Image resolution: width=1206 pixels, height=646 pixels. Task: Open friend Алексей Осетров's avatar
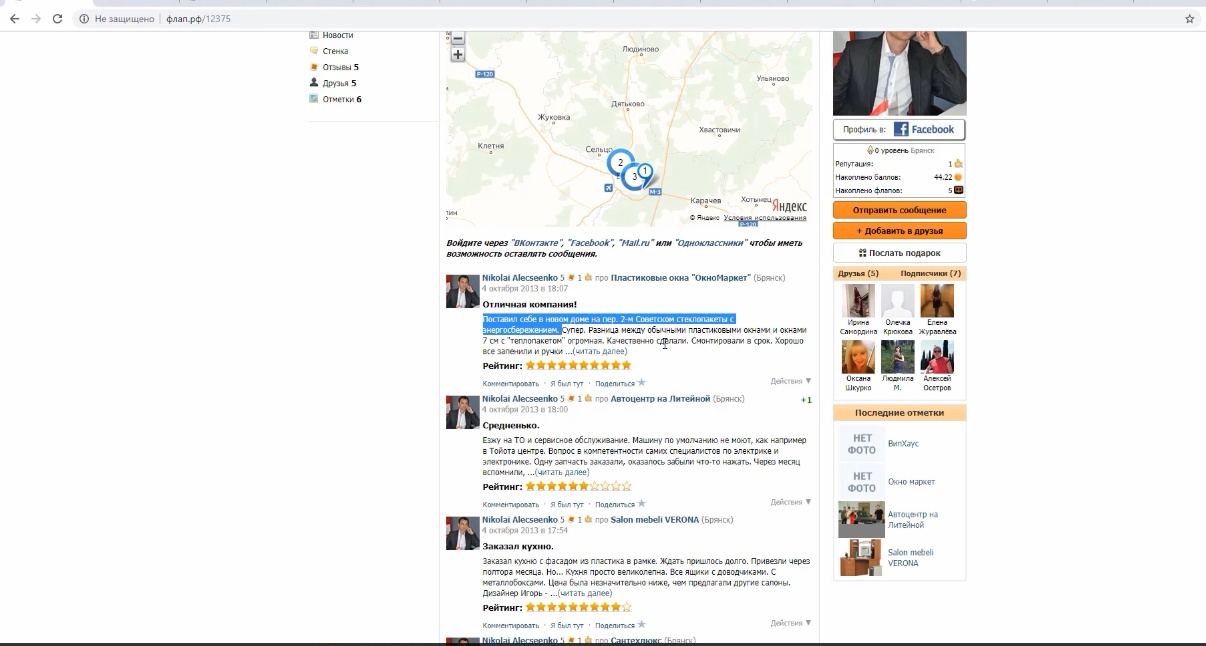(x=937, y=357)
